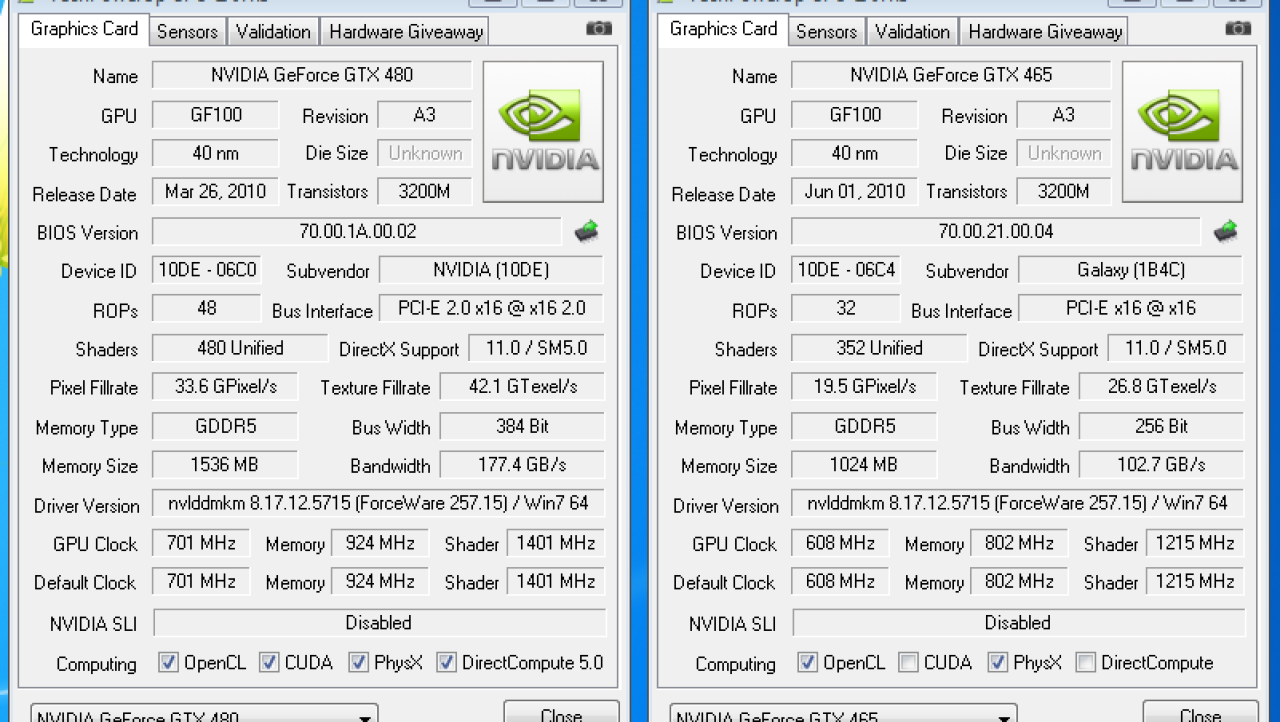Viewport: 1280px width, 722px height.
Task: Enable DirectCompute checkbox in GTX 465 window
Action: [1085, 662]
